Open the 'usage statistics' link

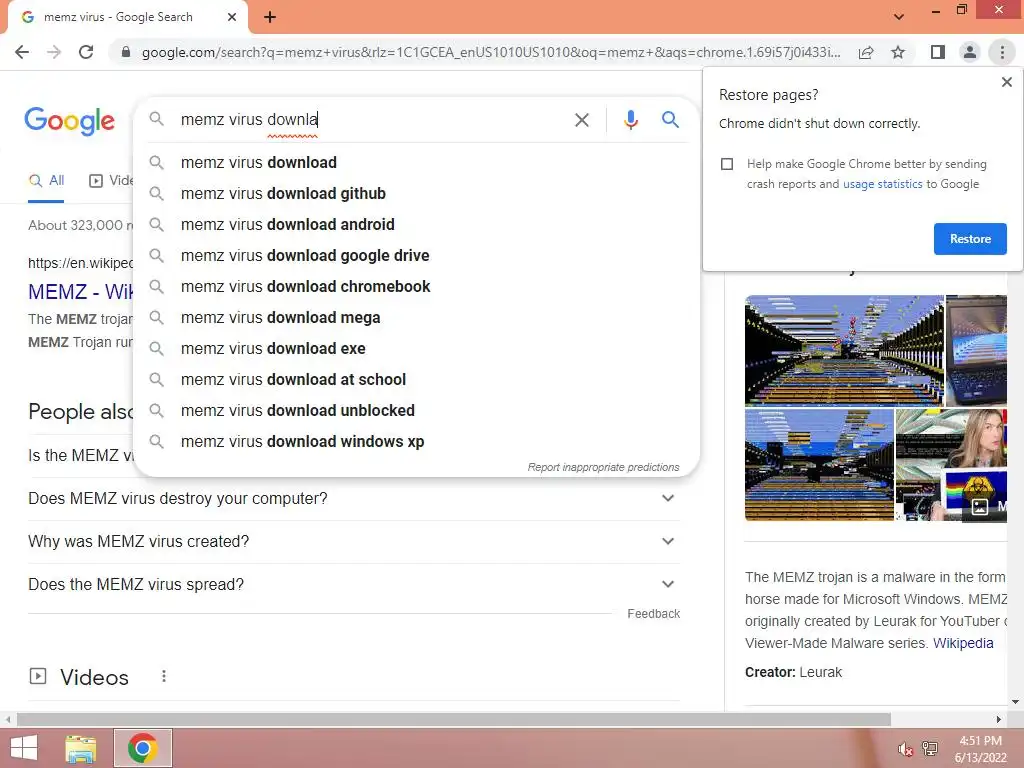tap(882, 184)
